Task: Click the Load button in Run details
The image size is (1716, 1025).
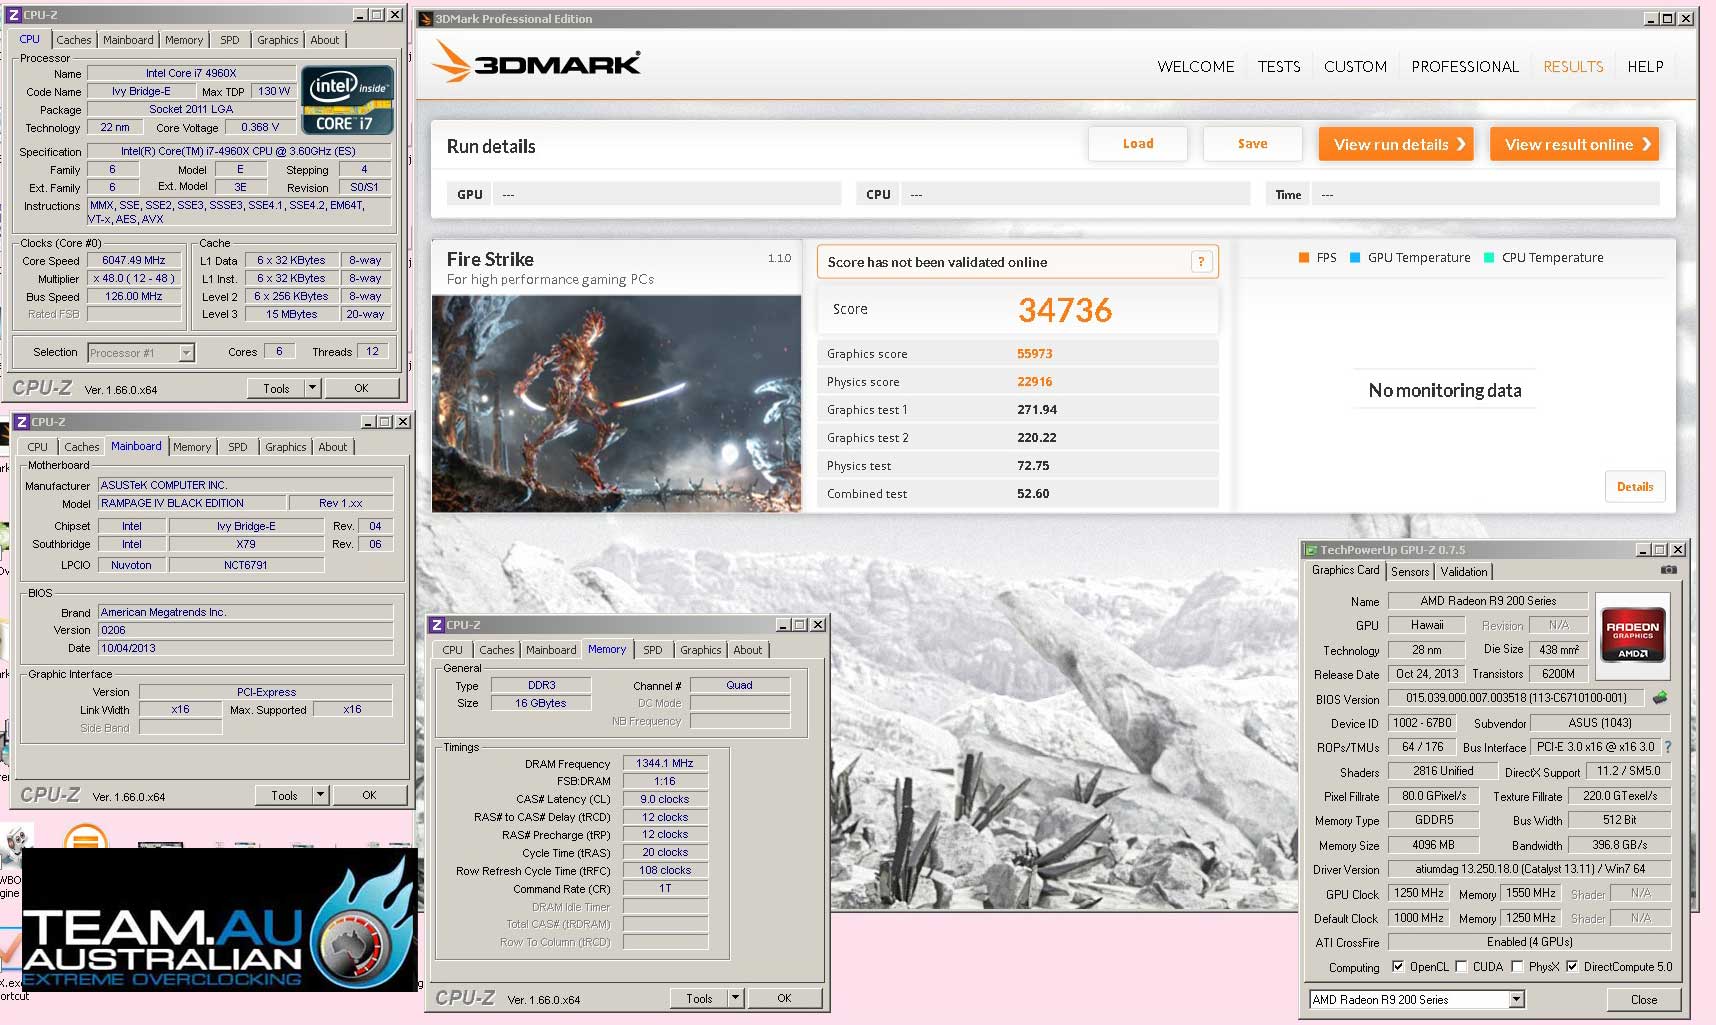Action: coord(1138,144)
